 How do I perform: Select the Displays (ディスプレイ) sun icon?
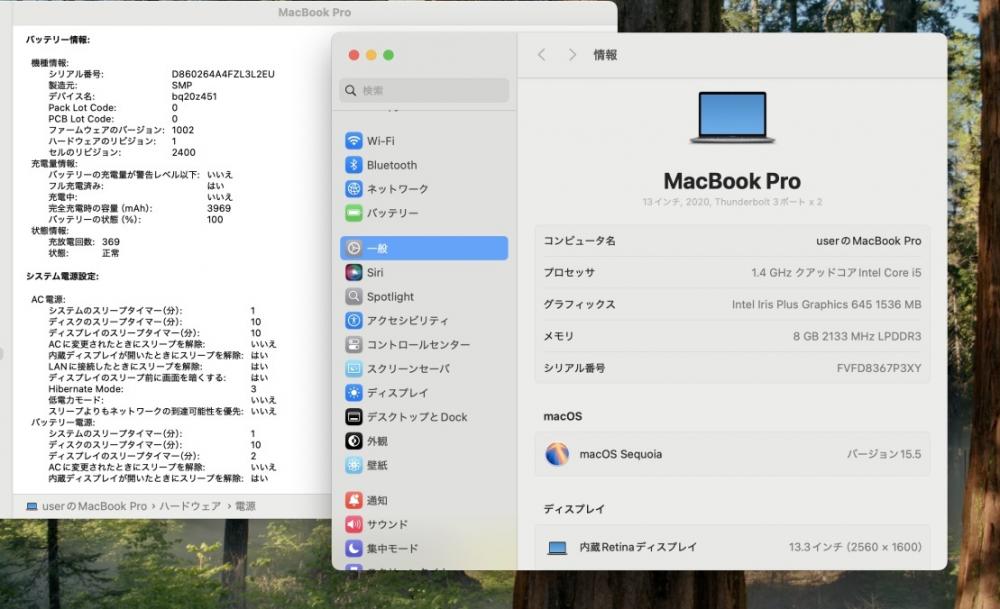pos(353,393)
